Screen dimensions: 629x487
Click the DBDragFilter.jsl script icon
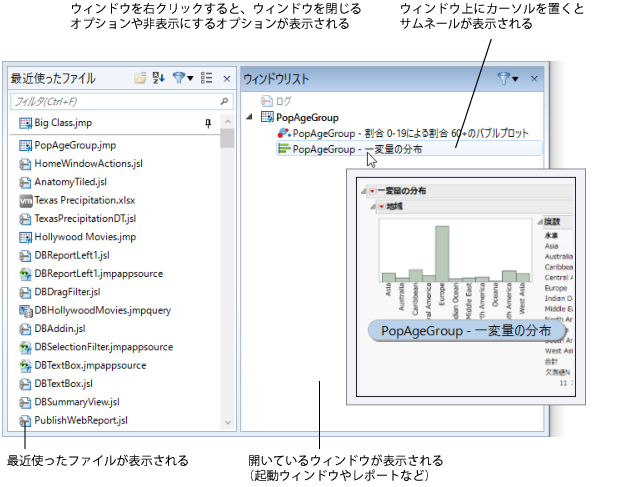pyautogui.click(x=25, y=292)
